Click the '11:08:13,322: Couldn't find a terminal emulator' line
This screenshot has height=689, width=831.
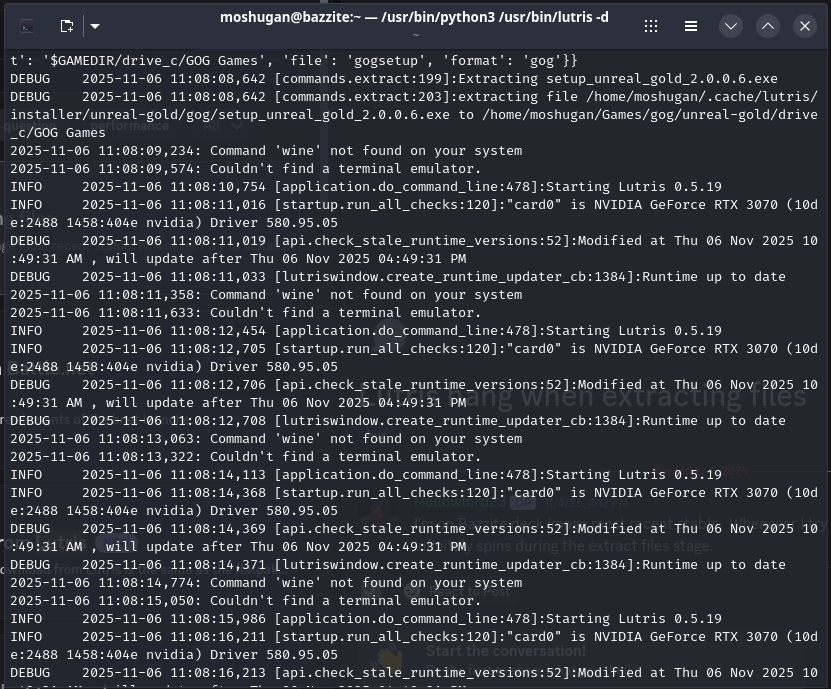[x=245, y=457]
